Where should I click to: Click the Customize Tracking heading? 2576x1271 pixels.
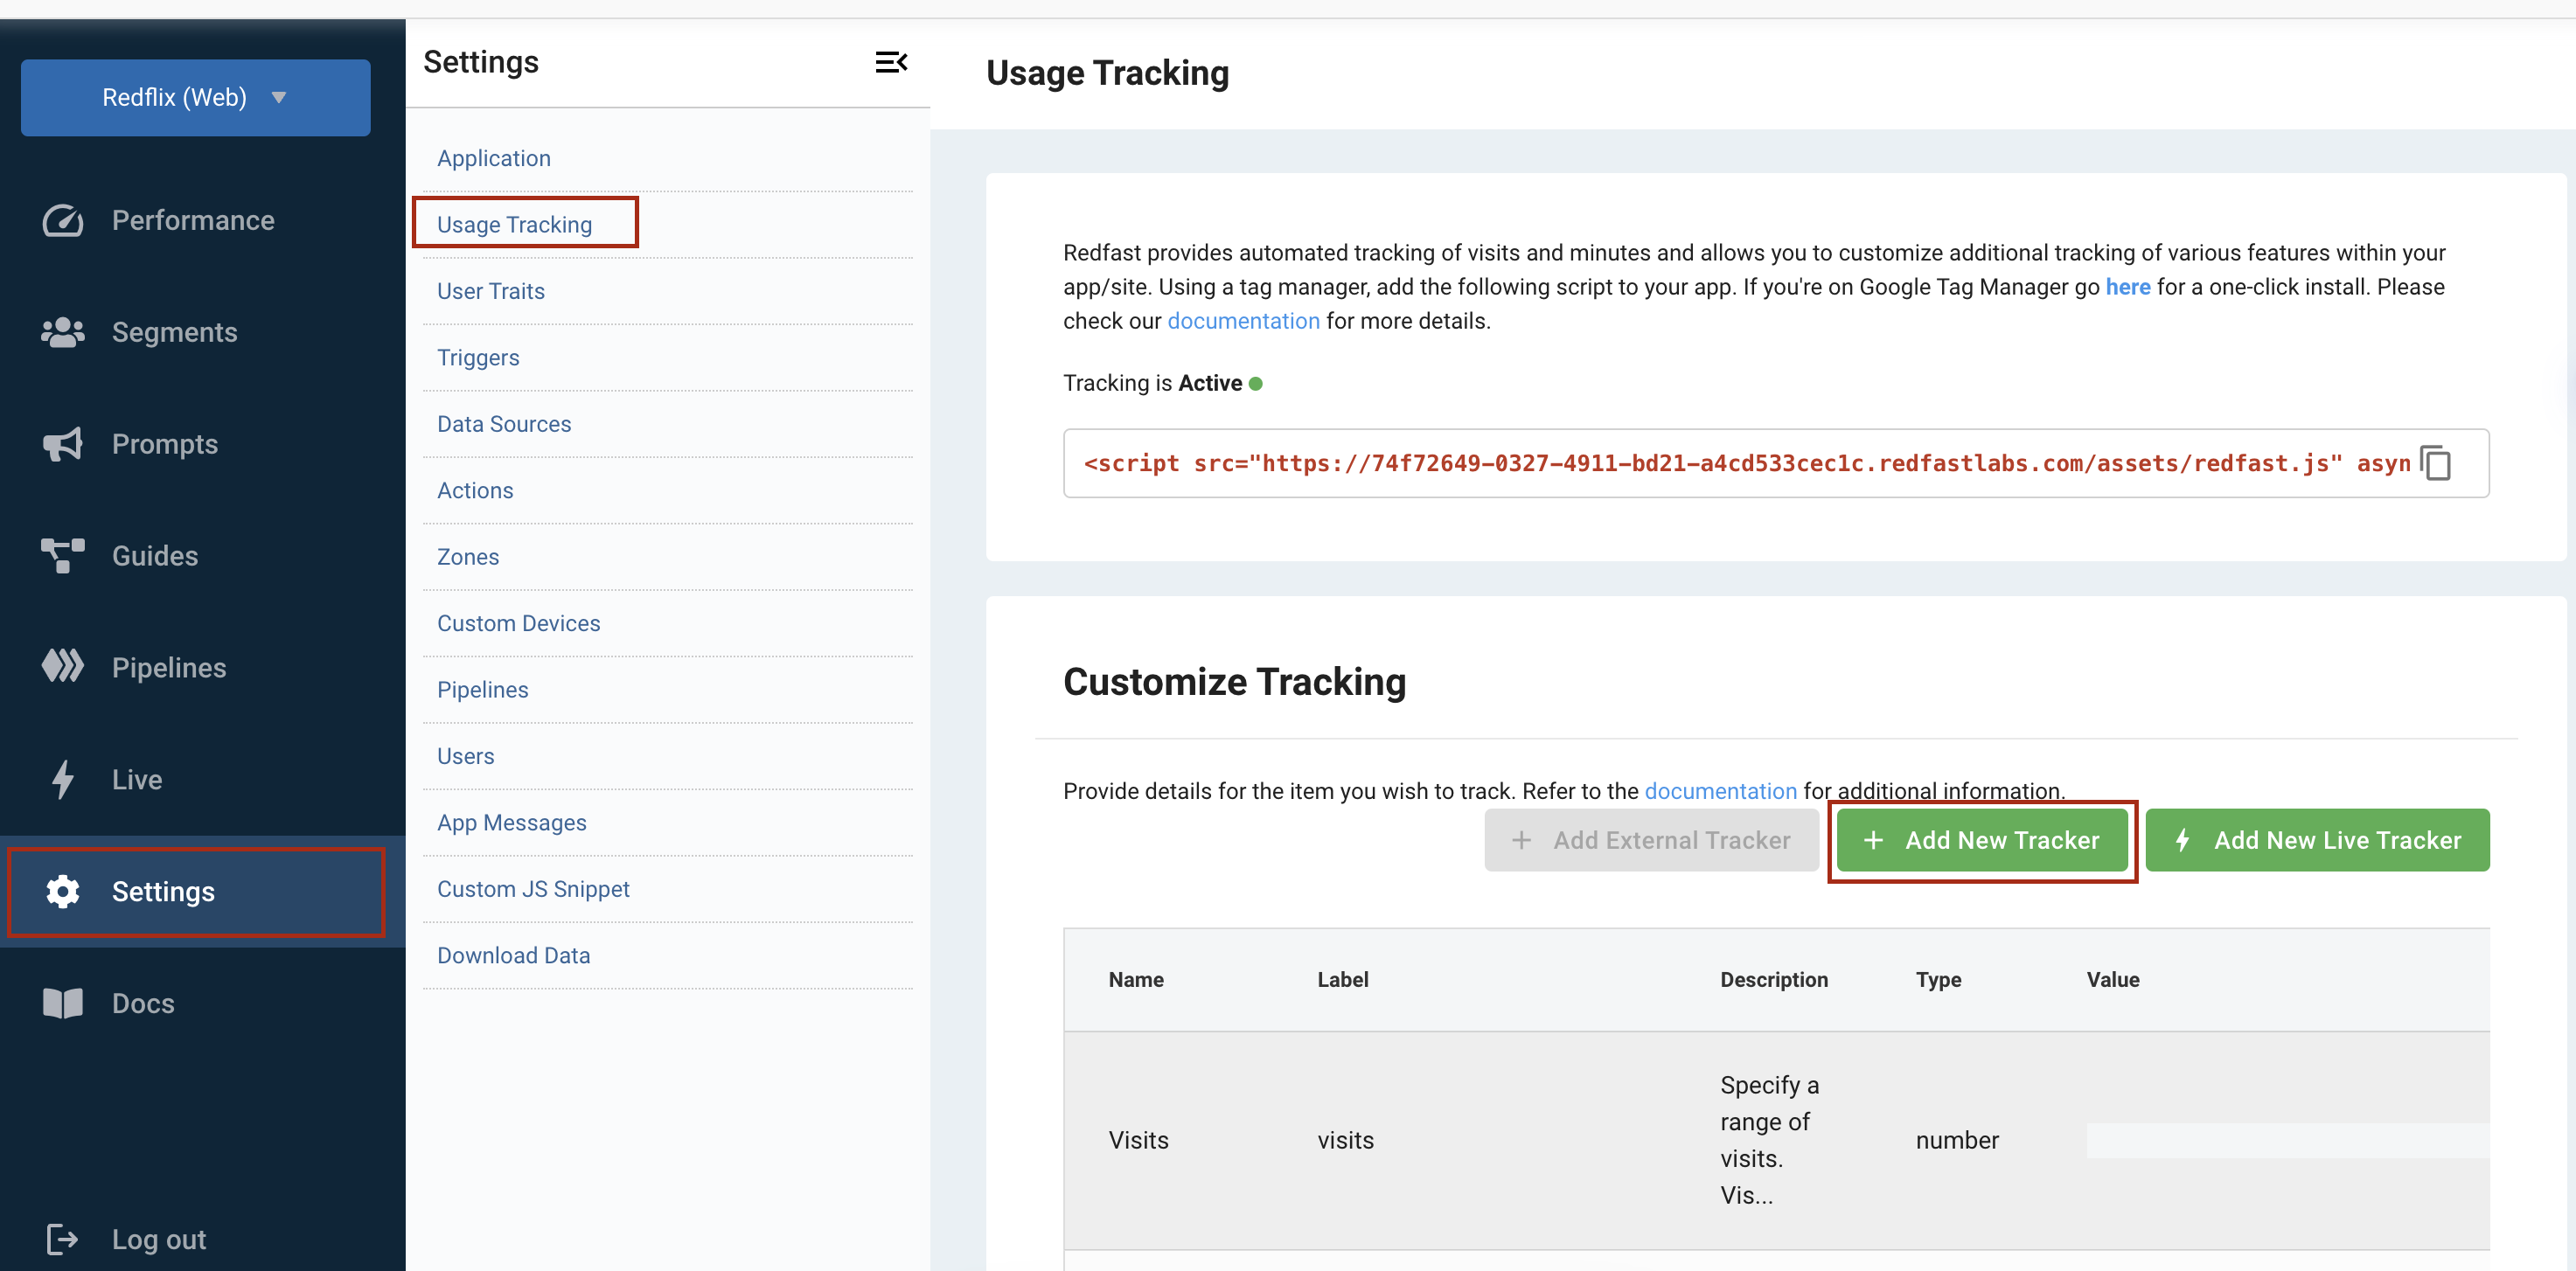pyautogui.click(x=1234, y=682)
